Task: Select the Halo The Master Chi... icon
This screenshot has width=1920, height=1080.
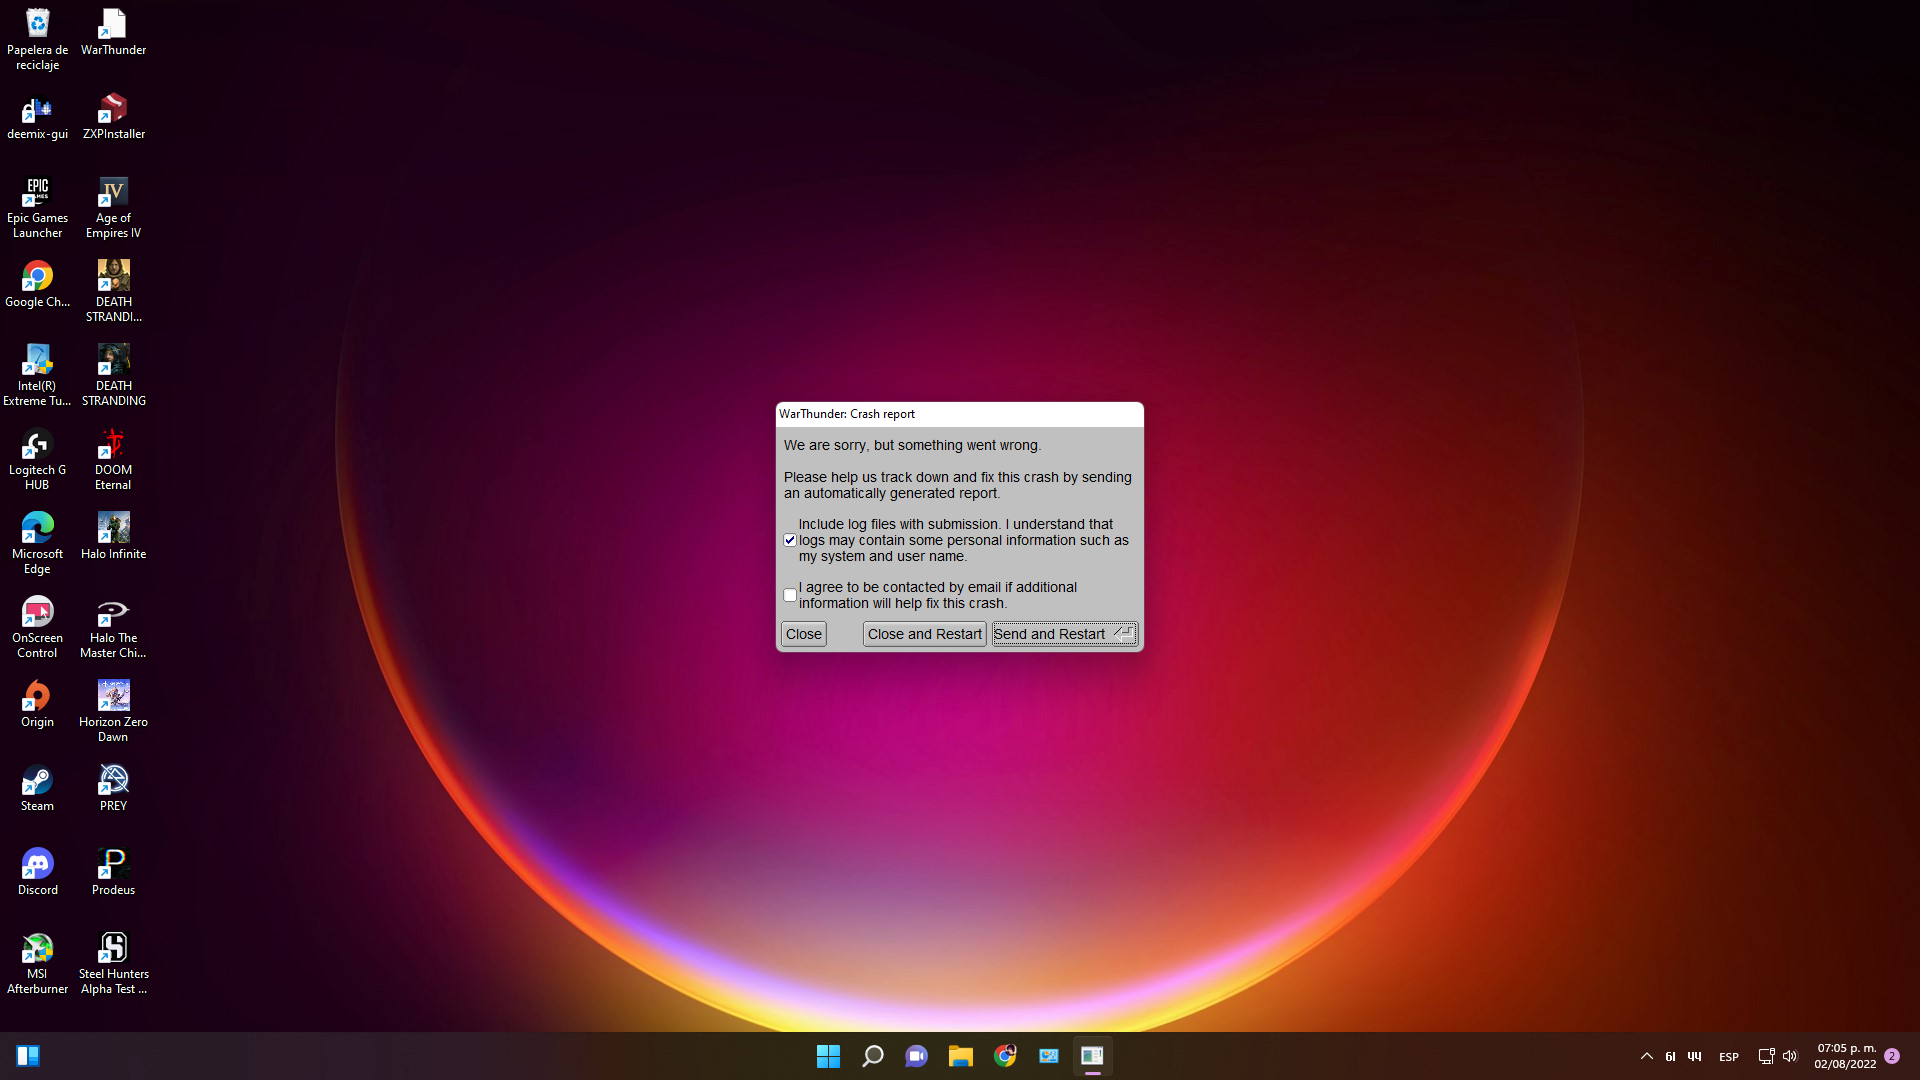Action: coord(113,628)
